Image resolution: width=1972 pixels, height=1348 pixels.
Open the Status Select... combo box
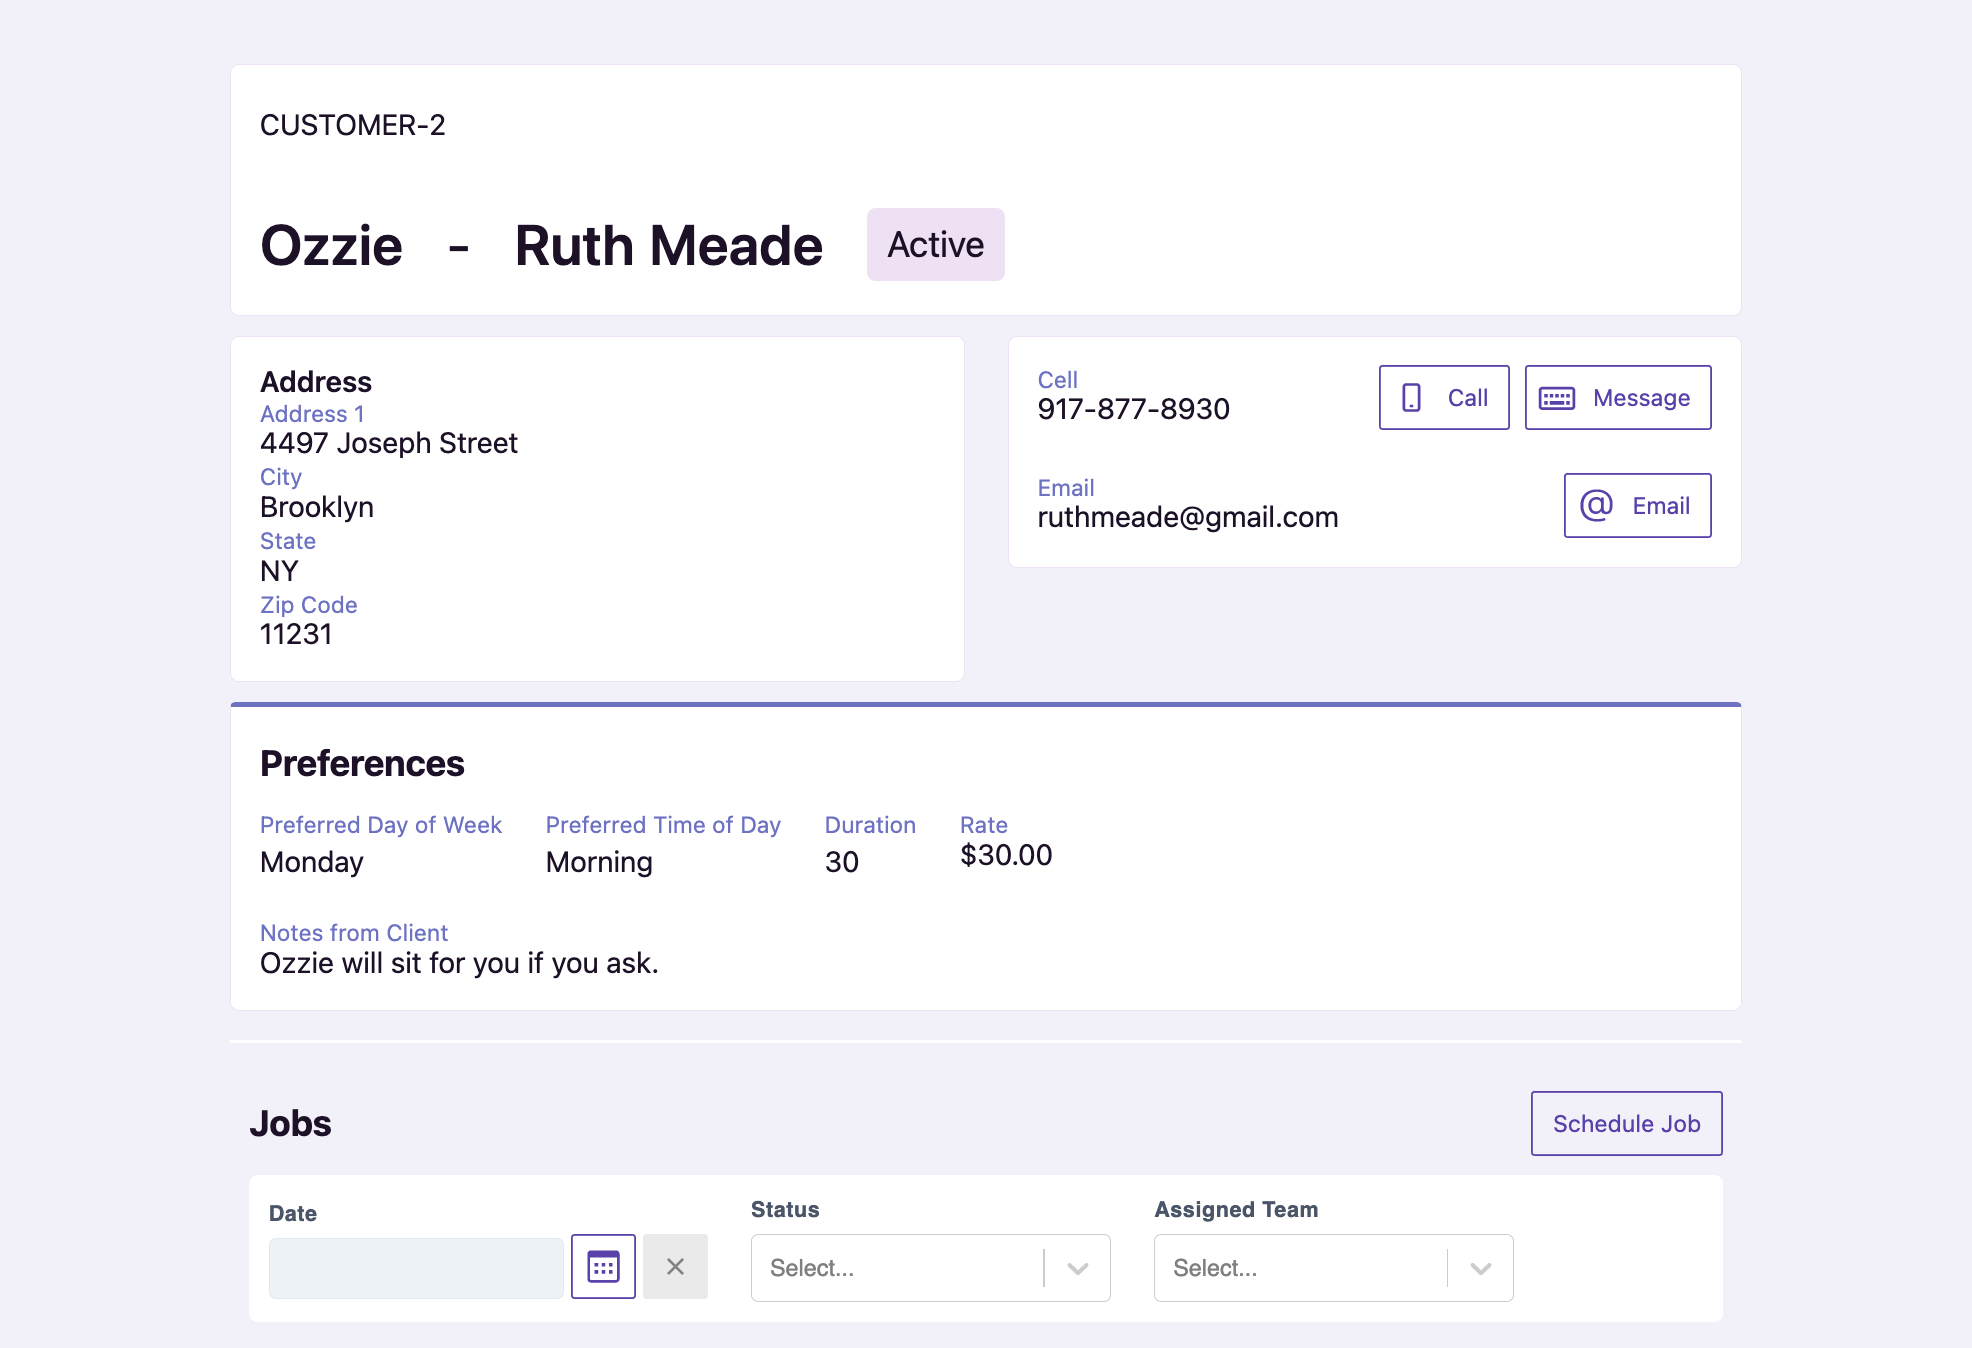(x=897, y=1268)
